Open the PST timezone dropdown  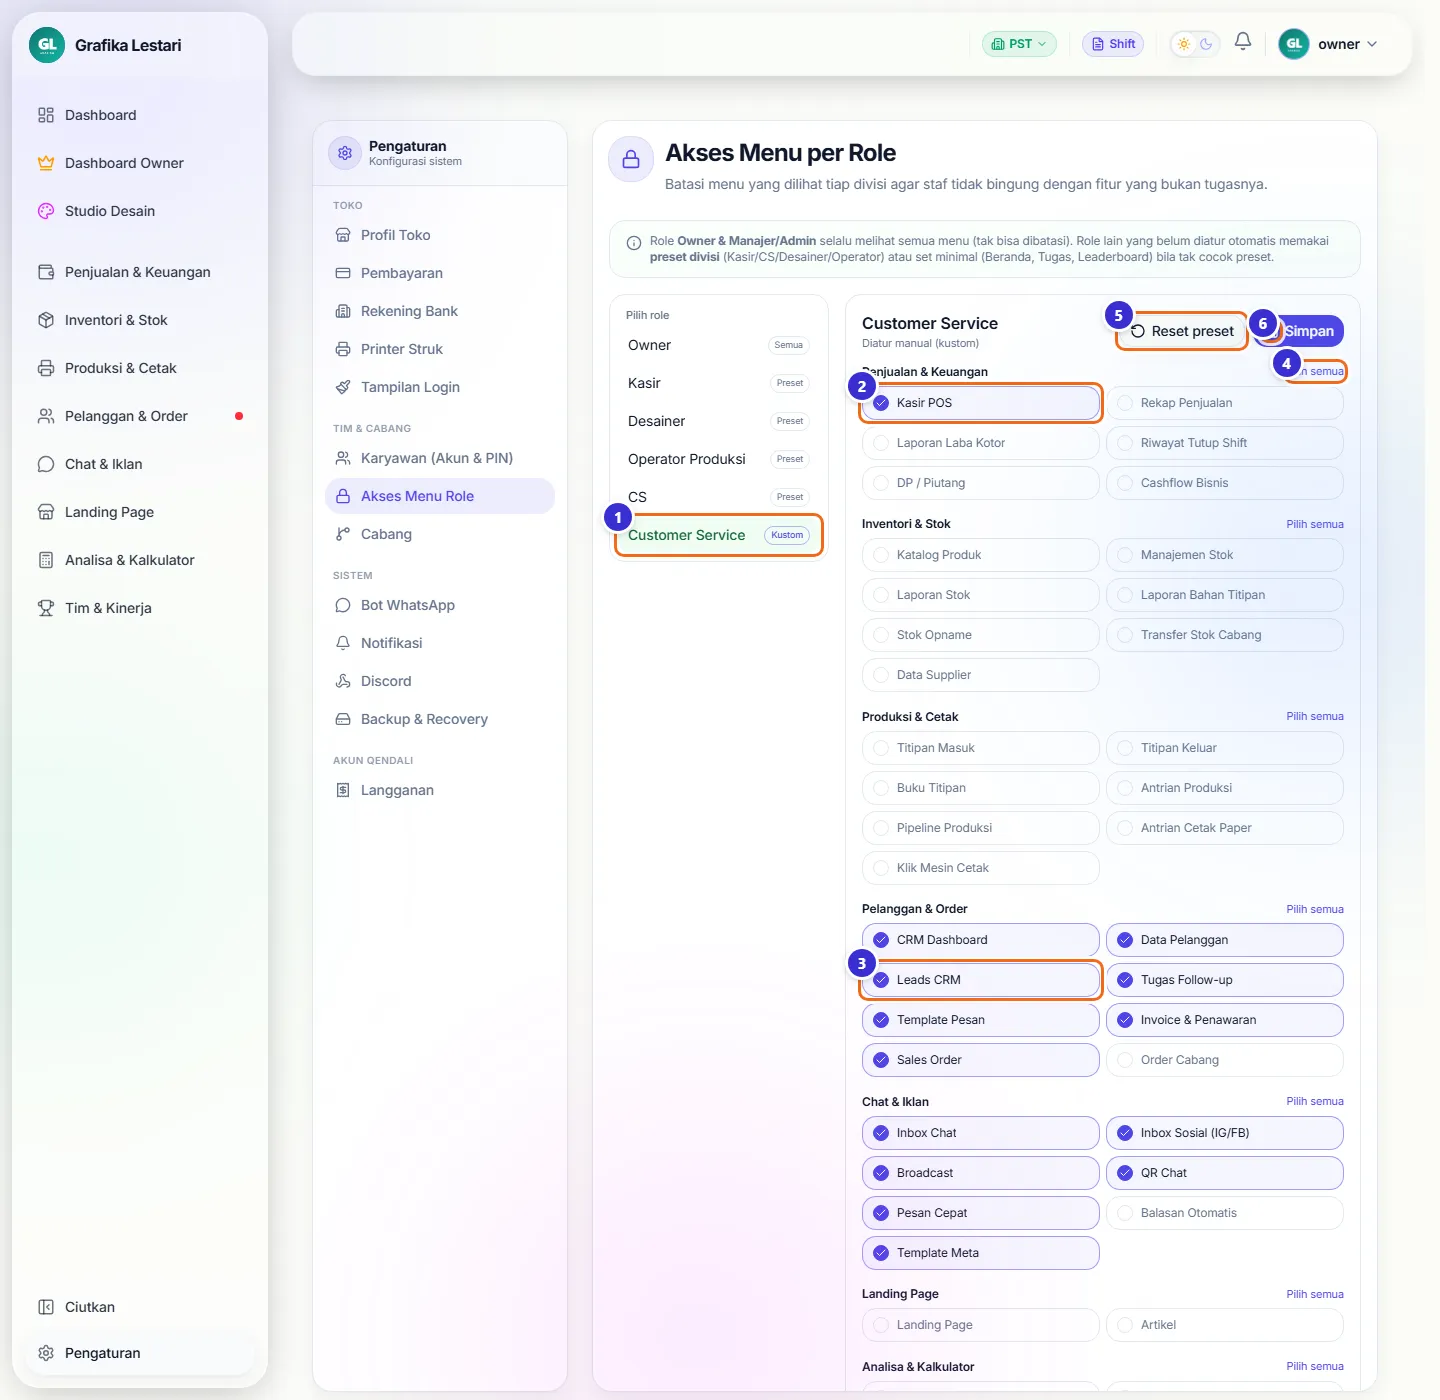point(1019,44)
